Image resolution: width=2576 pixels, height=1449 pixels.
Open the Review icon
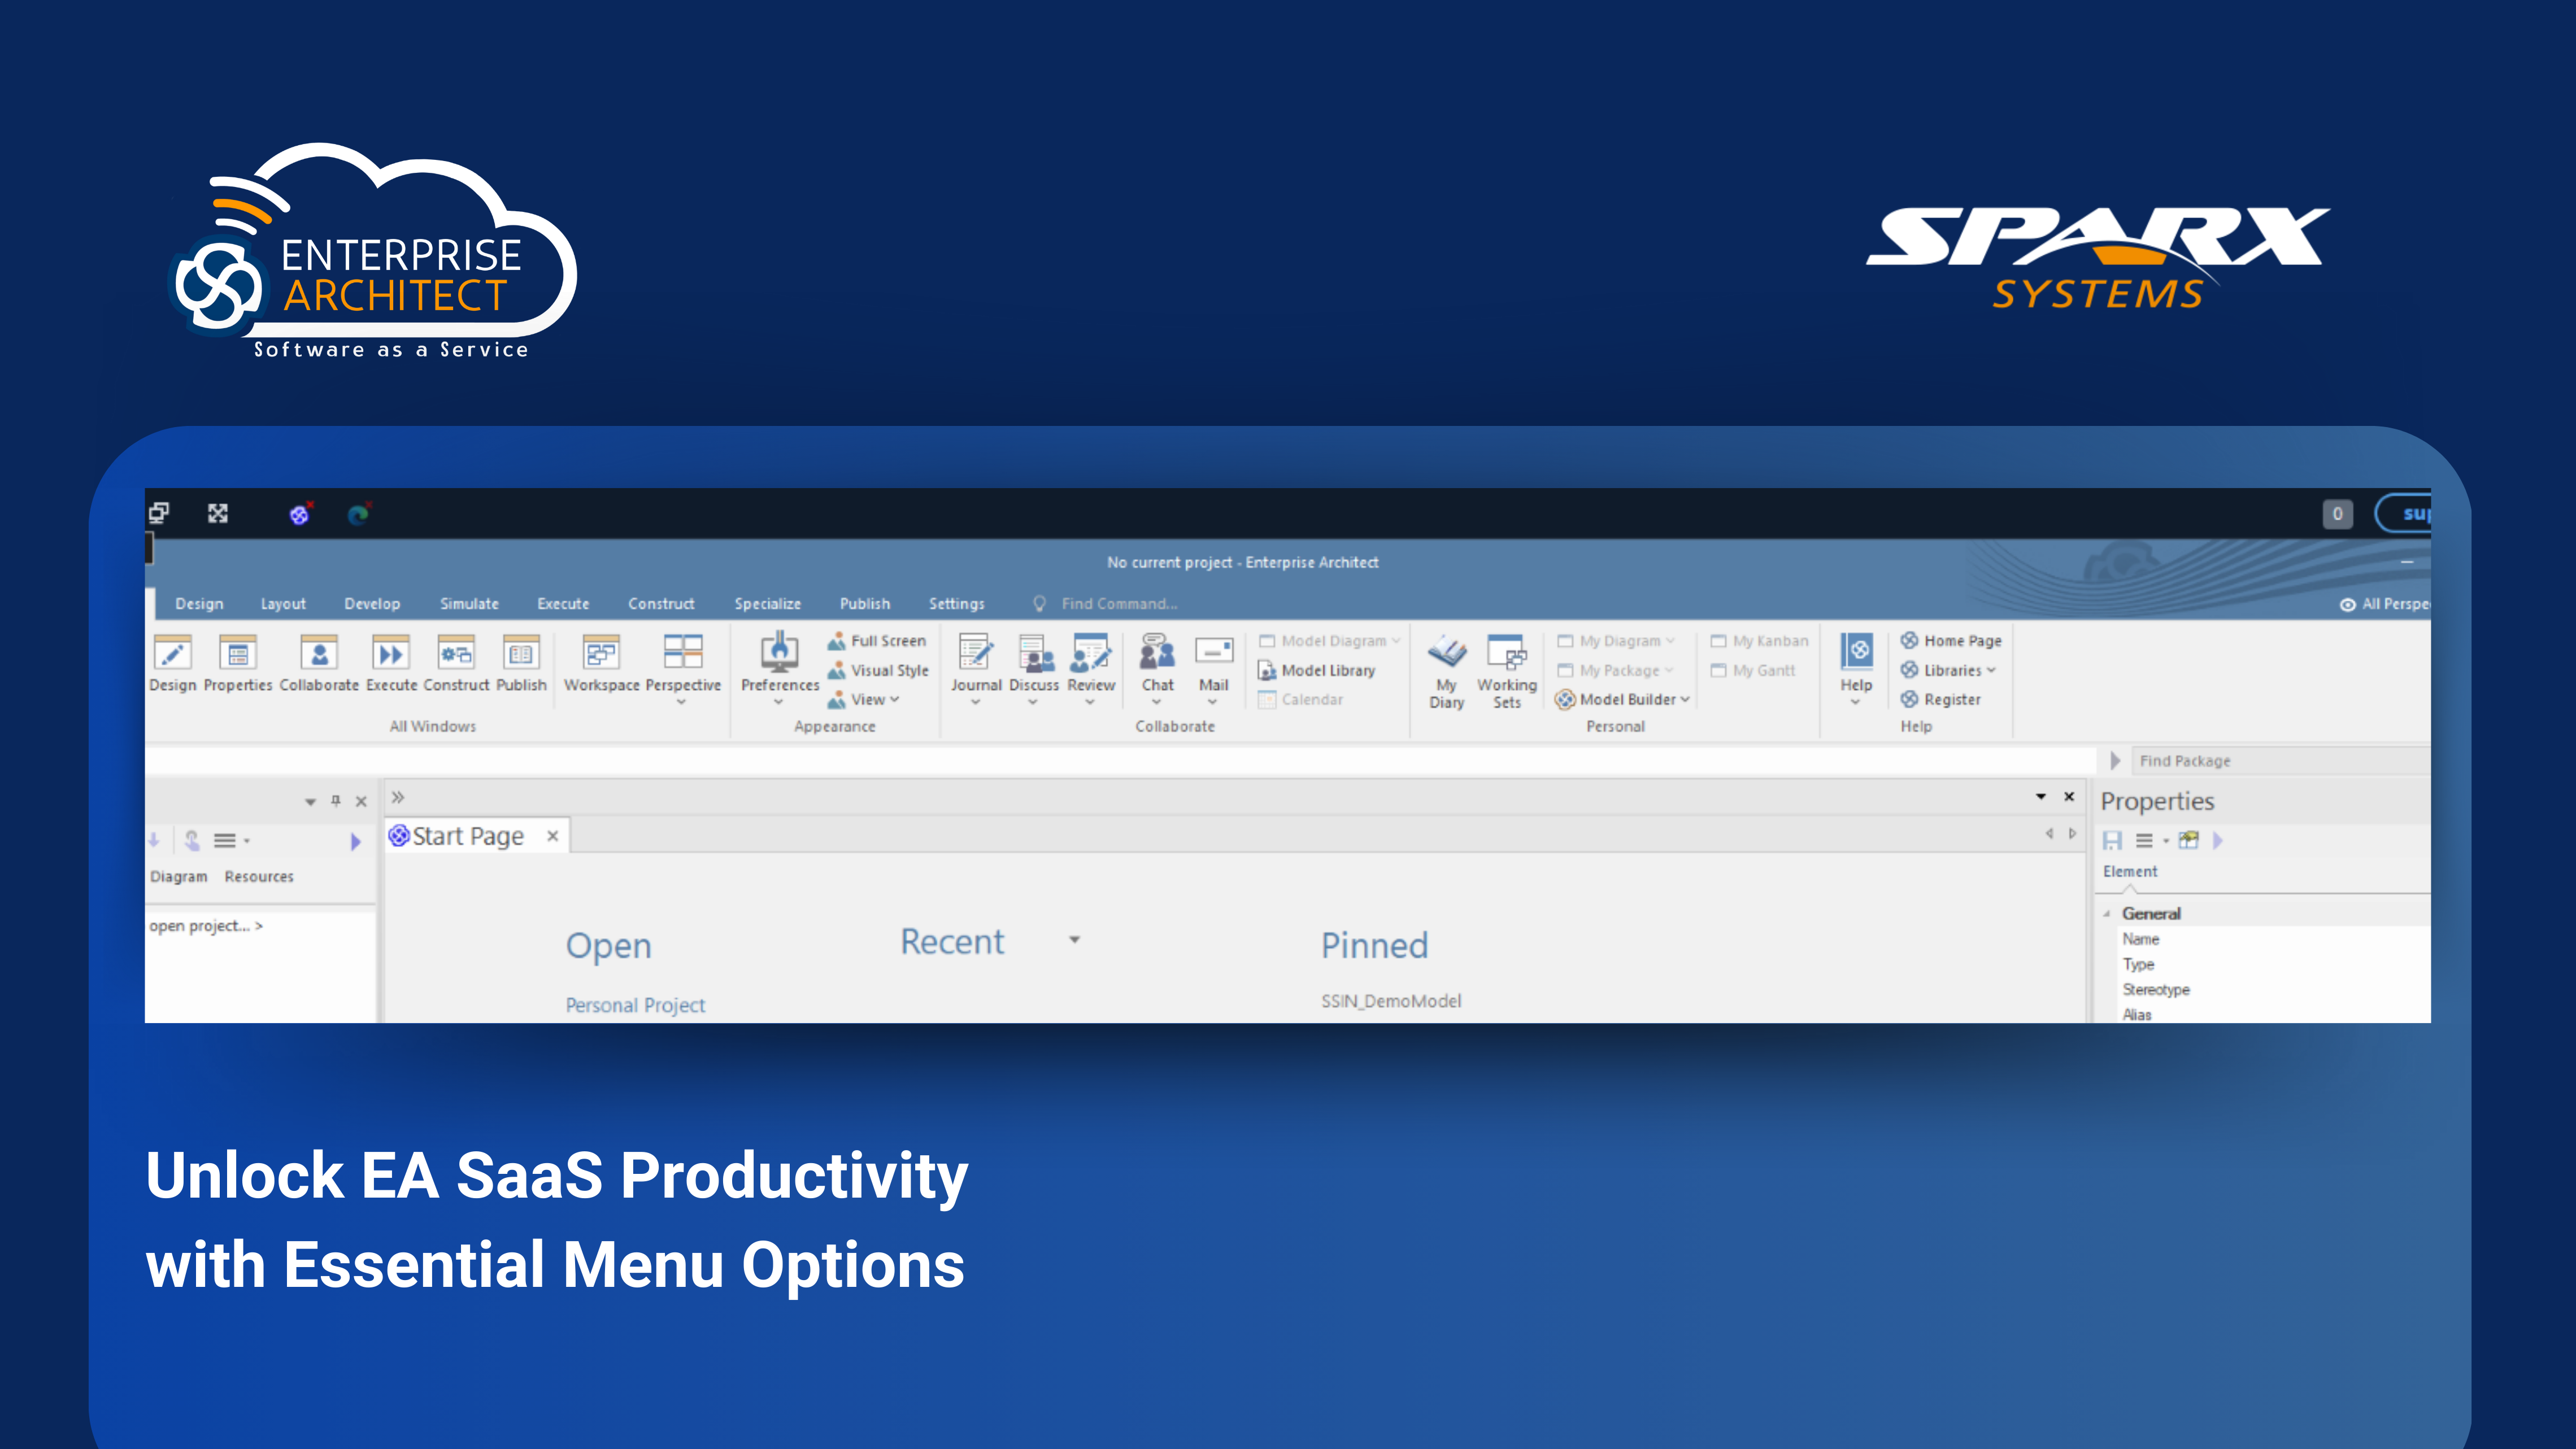coord(1090,654)
